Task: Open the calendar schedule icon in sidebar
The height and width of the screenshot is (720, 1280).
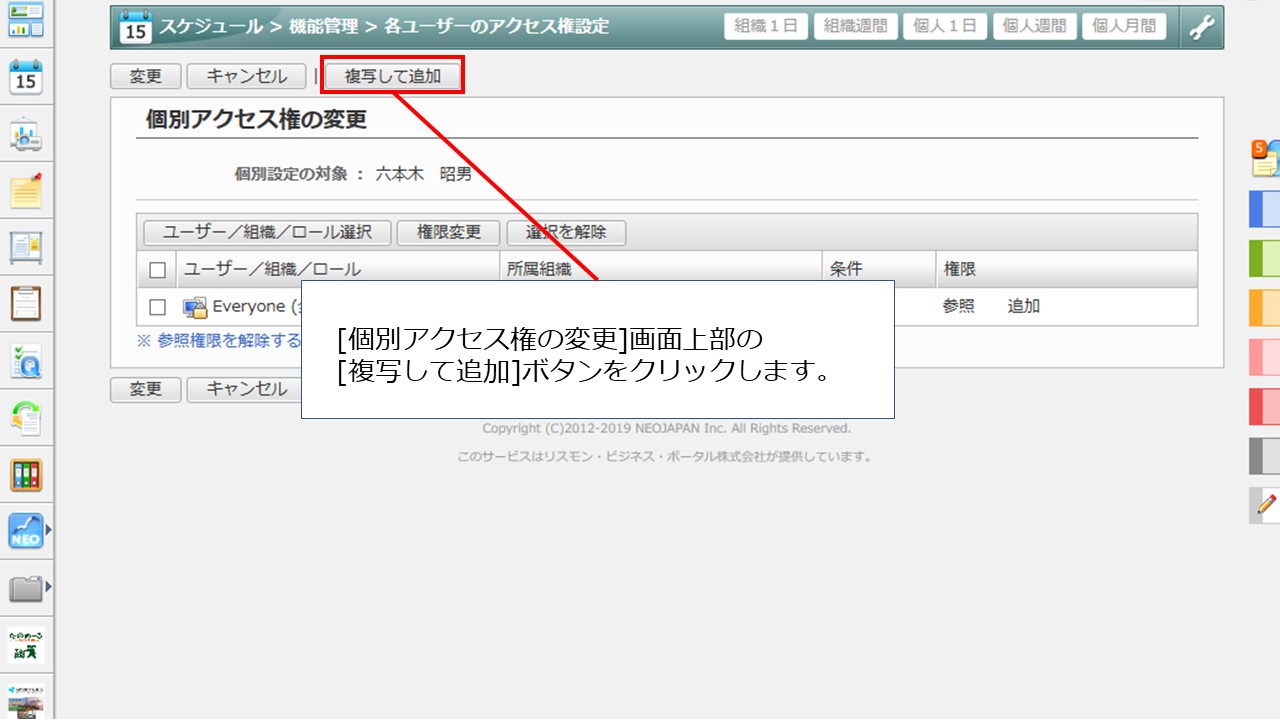Action: click(x=26, y=77)
